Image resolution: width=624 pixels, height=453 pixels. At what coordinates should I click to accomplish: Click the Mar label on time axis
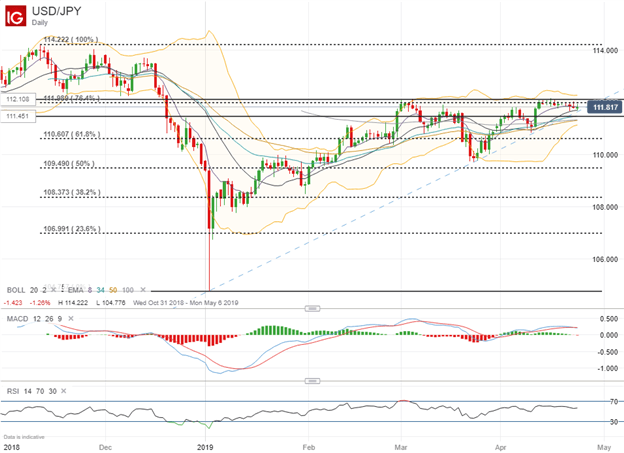tap(401, 447)
